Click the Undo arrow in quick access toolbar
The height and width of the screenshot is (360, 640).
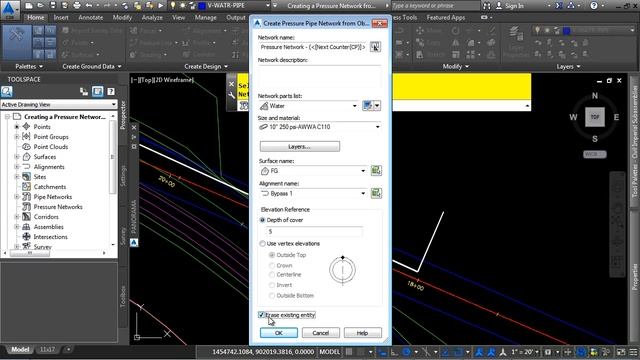click(x=89, y=6)
